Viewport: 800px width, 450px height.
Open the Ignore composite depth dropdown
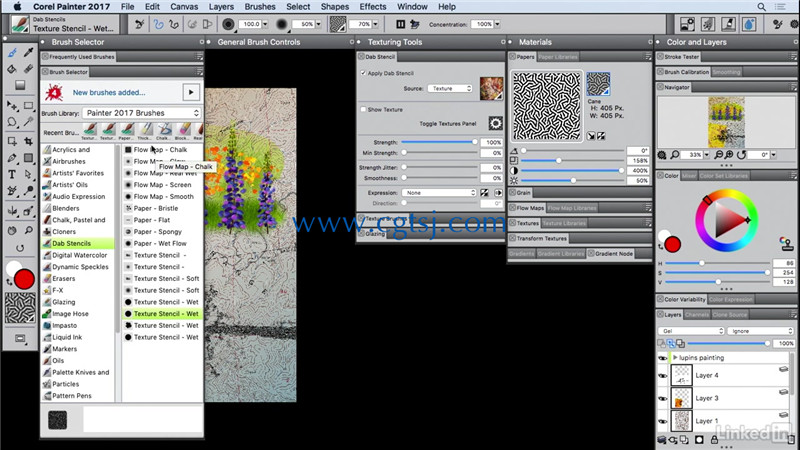pyautogui.click(x=761, y=331)
